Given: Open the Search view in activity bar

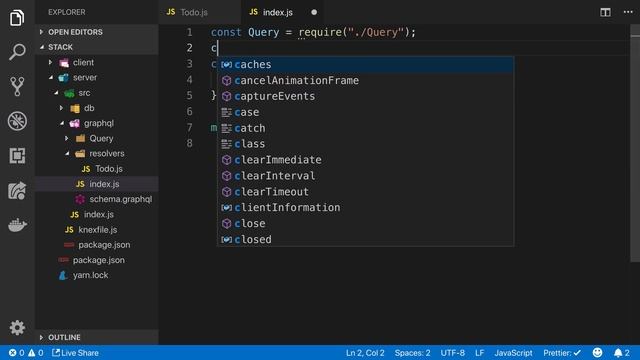Looking at the screenshot, I should (17, 52).
